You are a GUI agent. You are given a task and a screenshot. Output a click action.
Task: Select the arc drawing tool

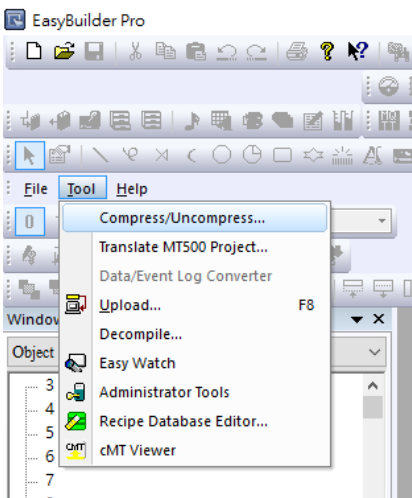point(192,155)
